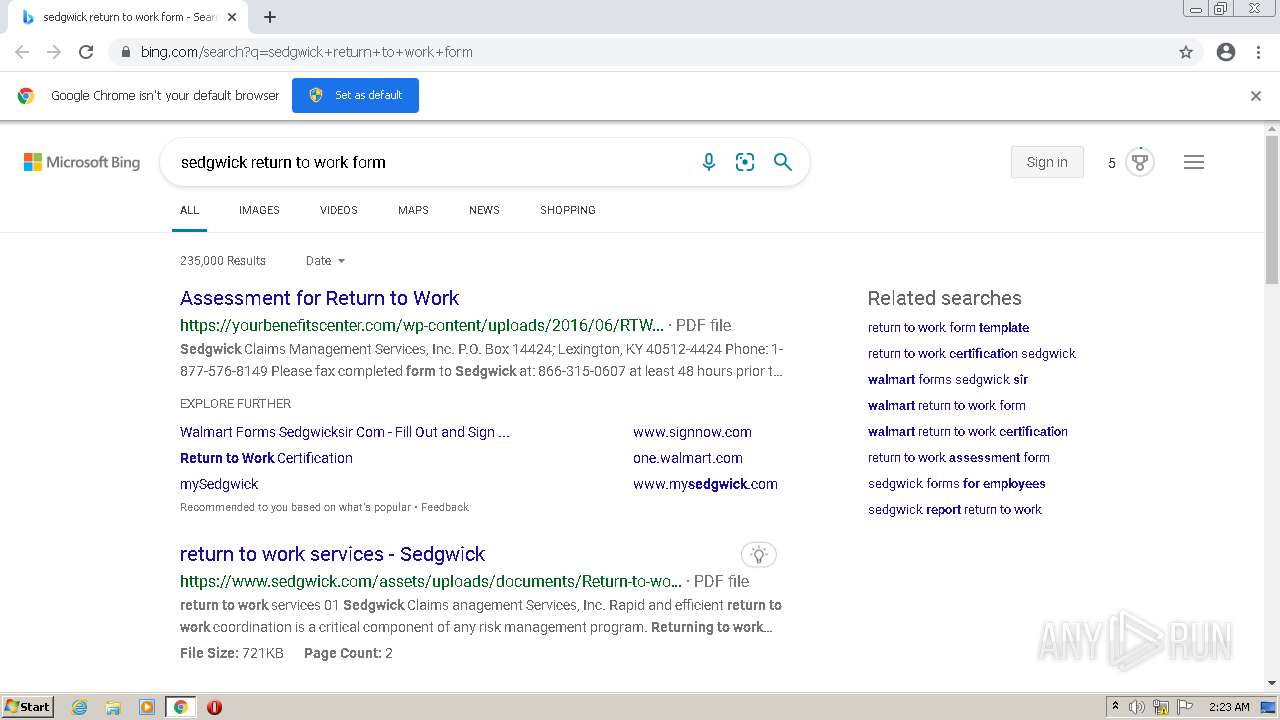This screenshot has height=720, width=1280.
Task: Click the magnifier search button in Bing
Action: tap(783, 162)
